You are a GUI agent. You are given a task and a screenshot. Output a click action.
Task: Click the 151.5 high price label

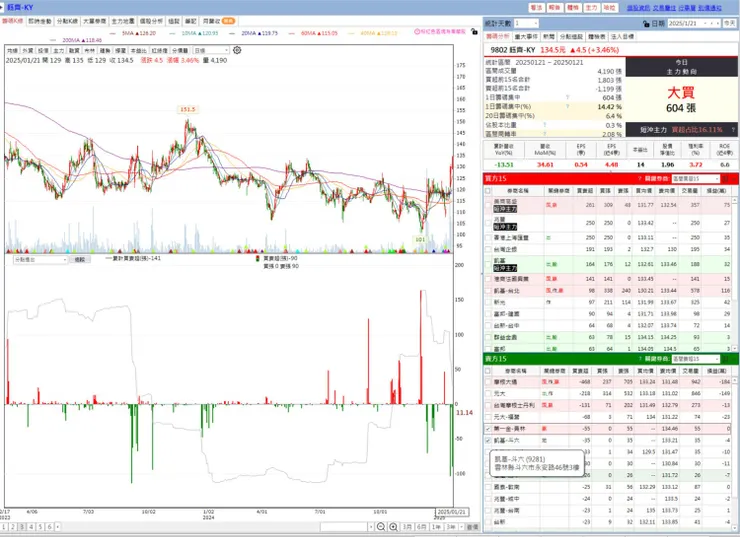(x=187, y=109)
